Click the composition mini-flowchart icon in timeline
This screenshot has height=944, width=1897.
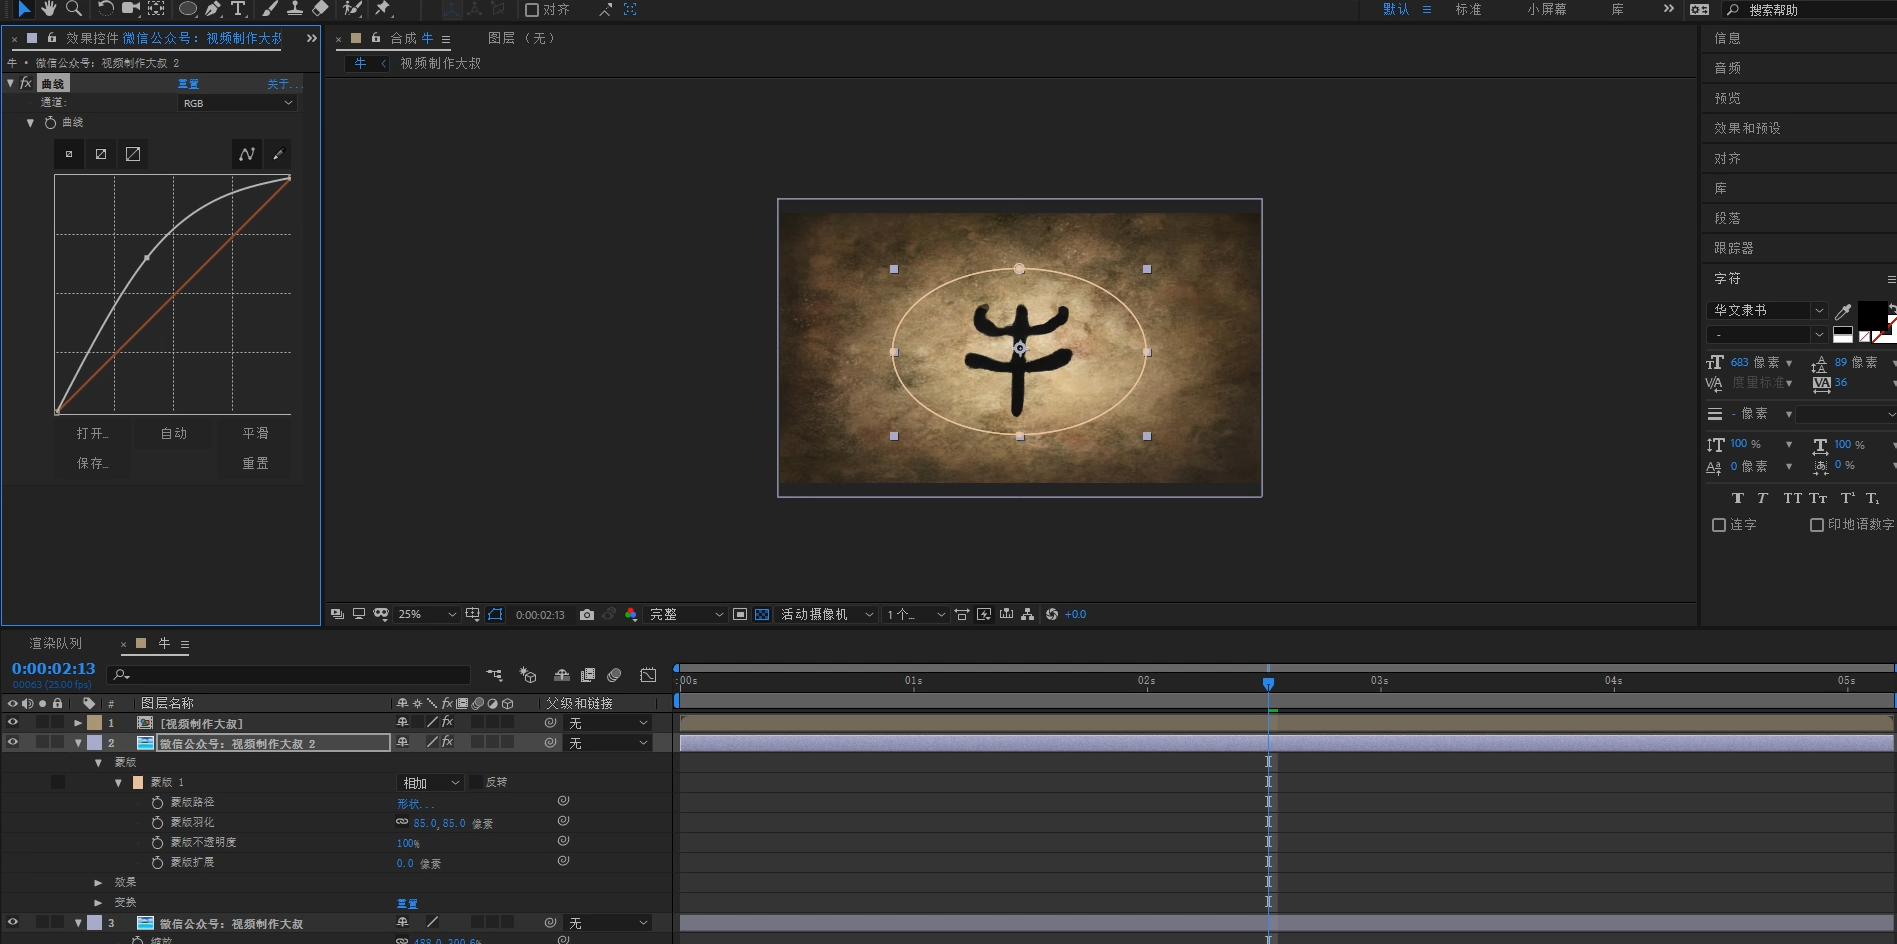click(x=494, y=675)
